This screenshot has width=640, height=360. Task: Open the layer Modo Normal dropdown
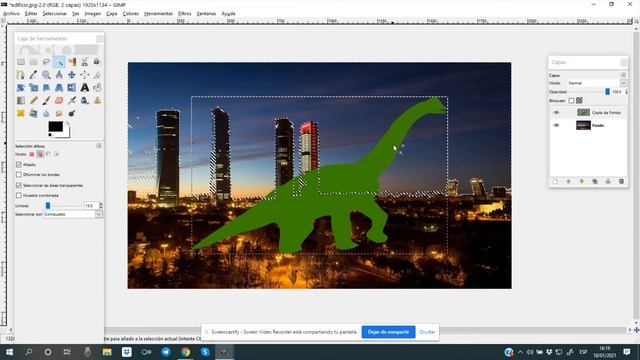pos(597,83)
